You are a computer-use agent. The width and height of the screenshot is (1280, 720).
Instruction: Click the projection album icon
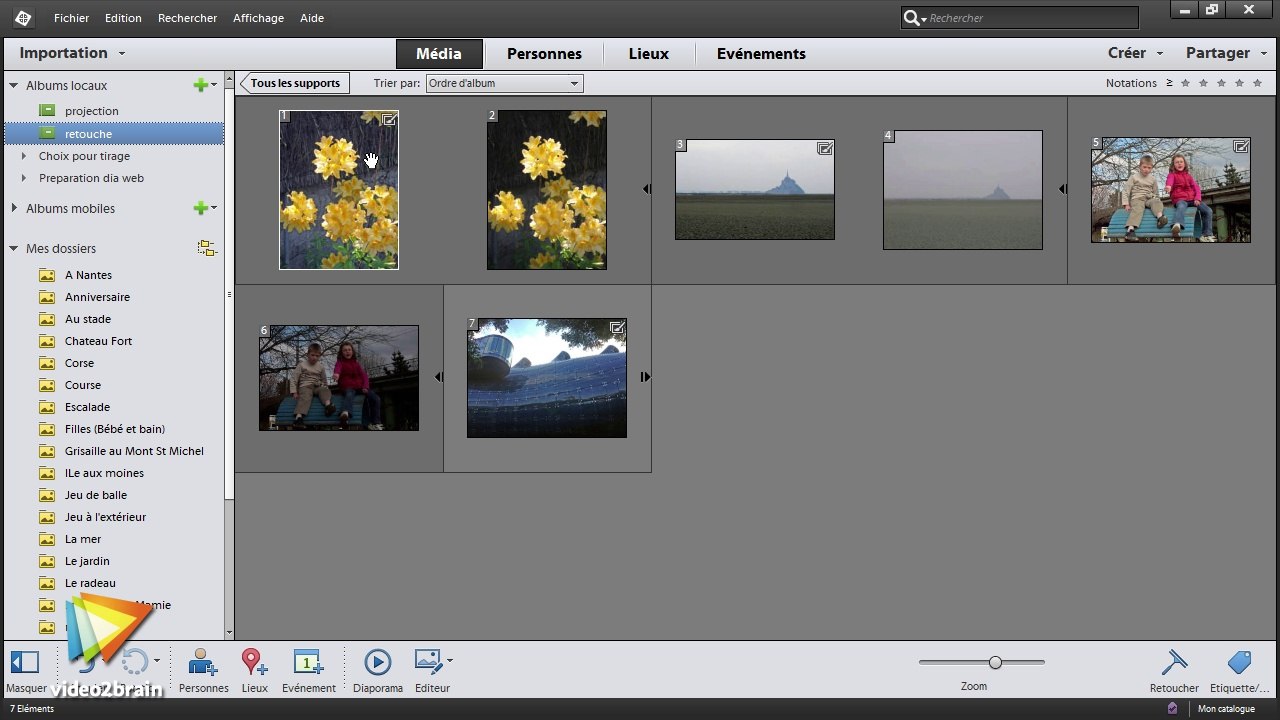click(47, 110)
